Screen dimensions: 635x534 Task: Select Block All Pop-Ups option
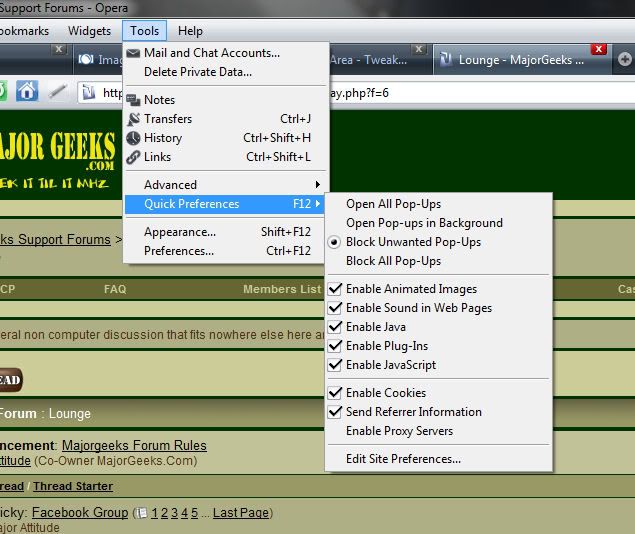[x=393, y=261]
